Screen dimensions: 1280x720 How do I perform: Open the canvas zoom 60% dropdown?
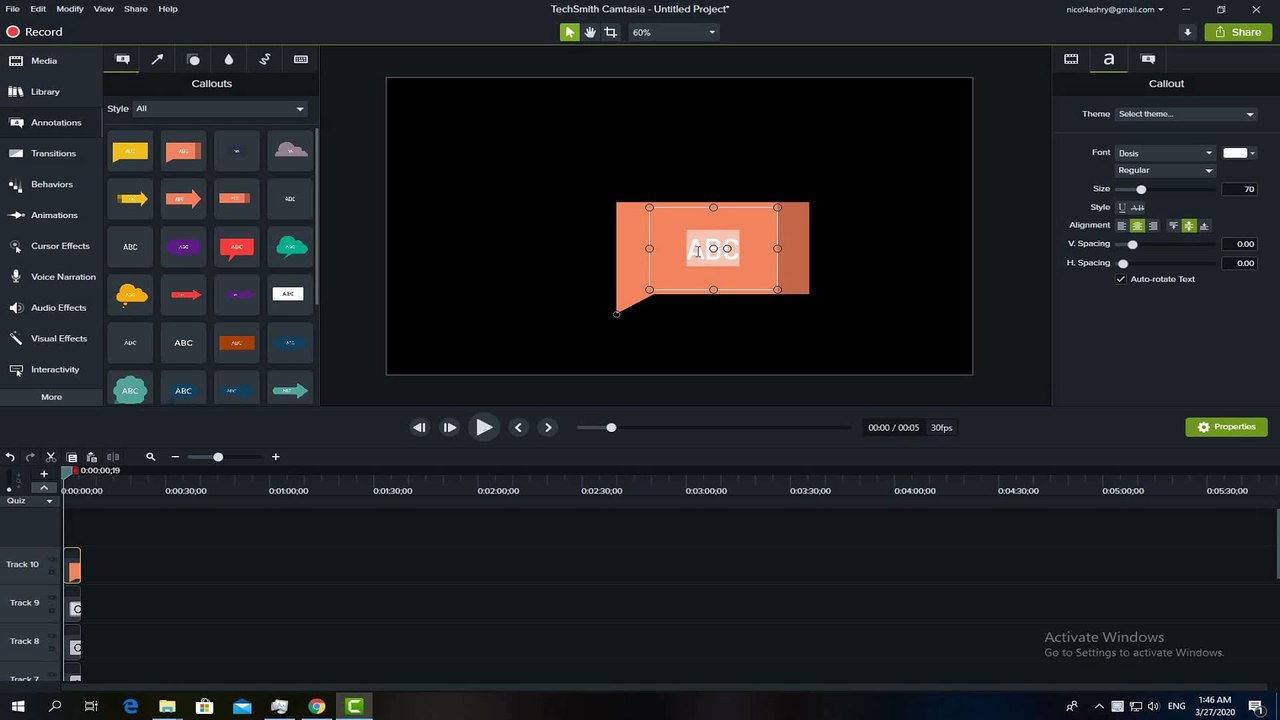coord(673,32)
